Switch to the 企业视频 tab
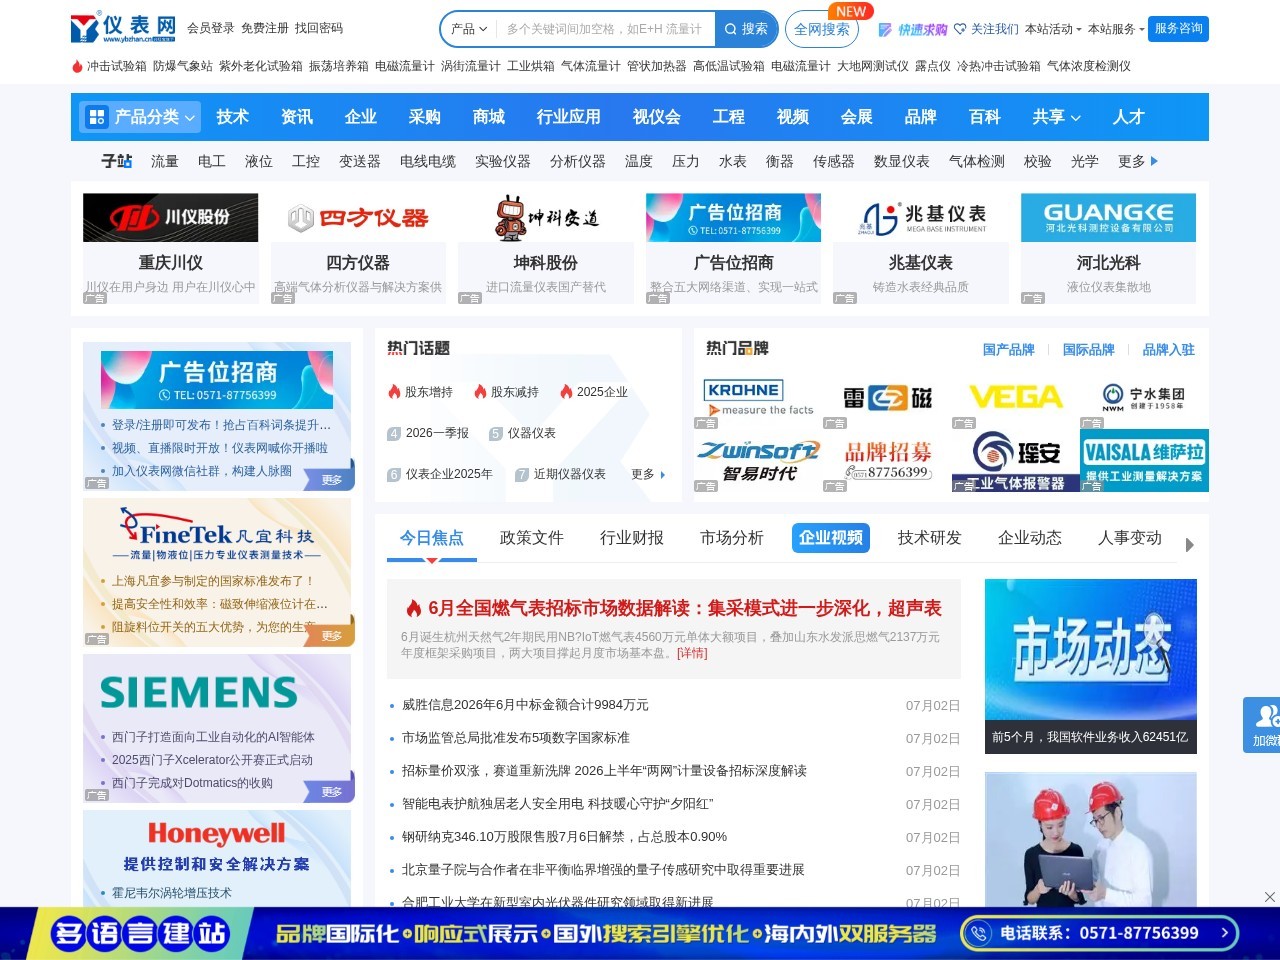This screenshot has height=960, width=1280. pyautogui.click(x=830, y=538)
